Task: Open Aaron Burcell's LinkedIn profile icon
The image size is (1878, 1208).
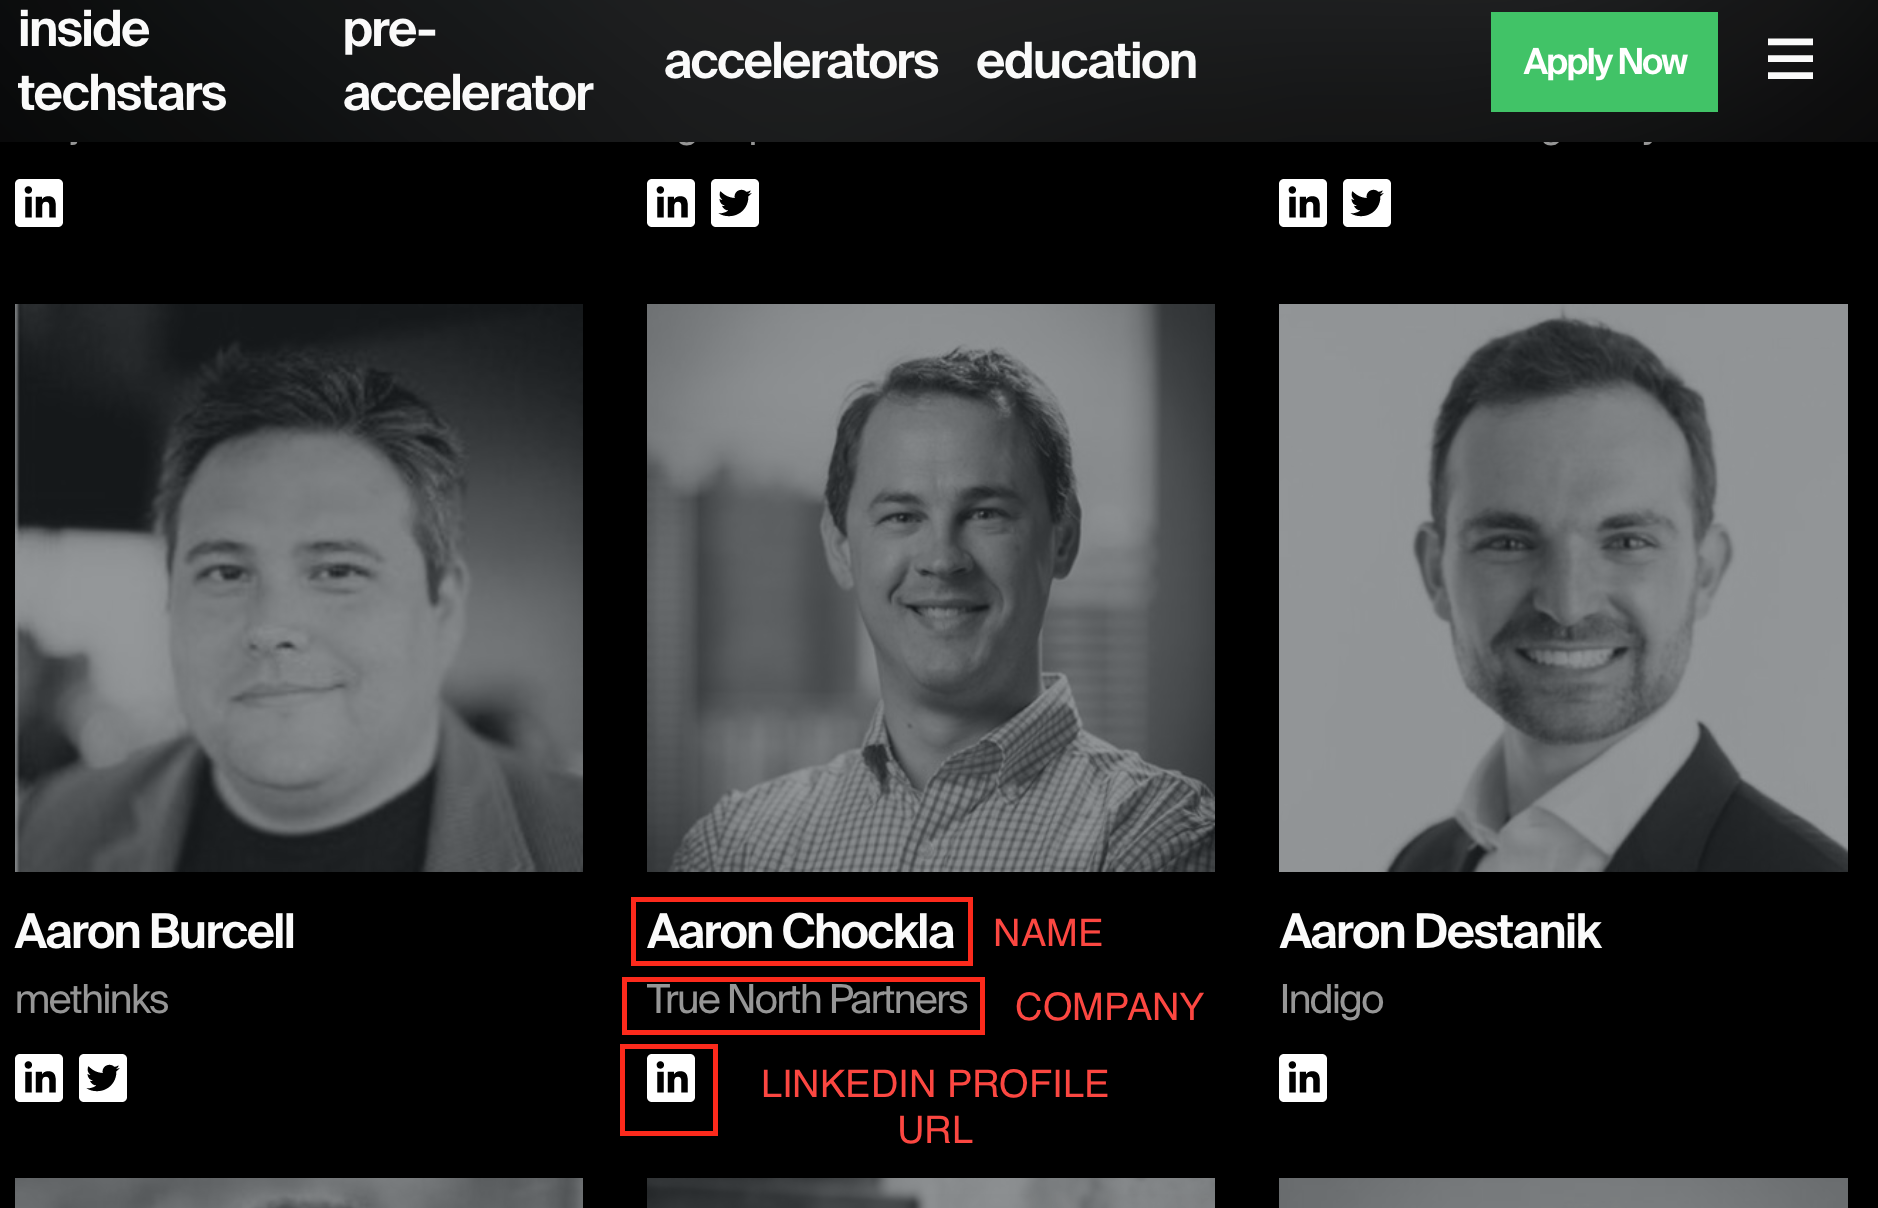Action: point(39,1078)
